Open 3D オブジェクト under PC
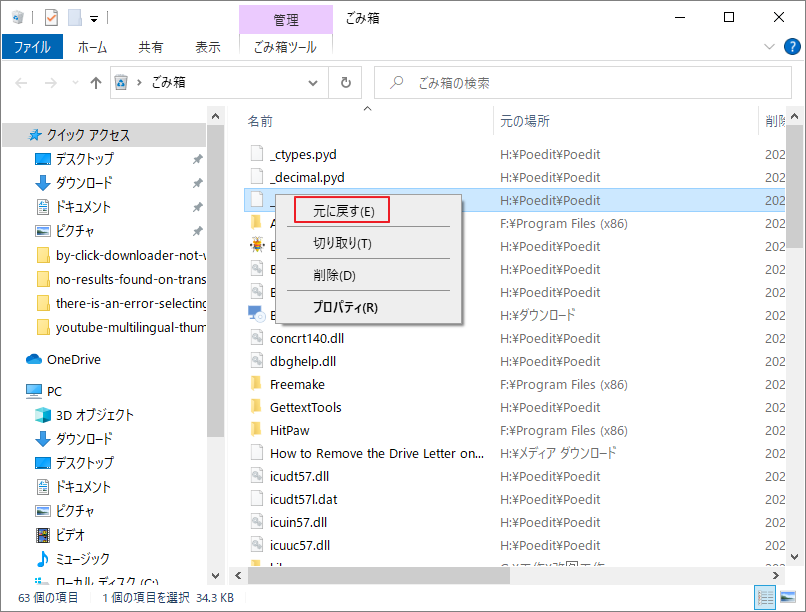The image size is (806, 612). (95, 415)
